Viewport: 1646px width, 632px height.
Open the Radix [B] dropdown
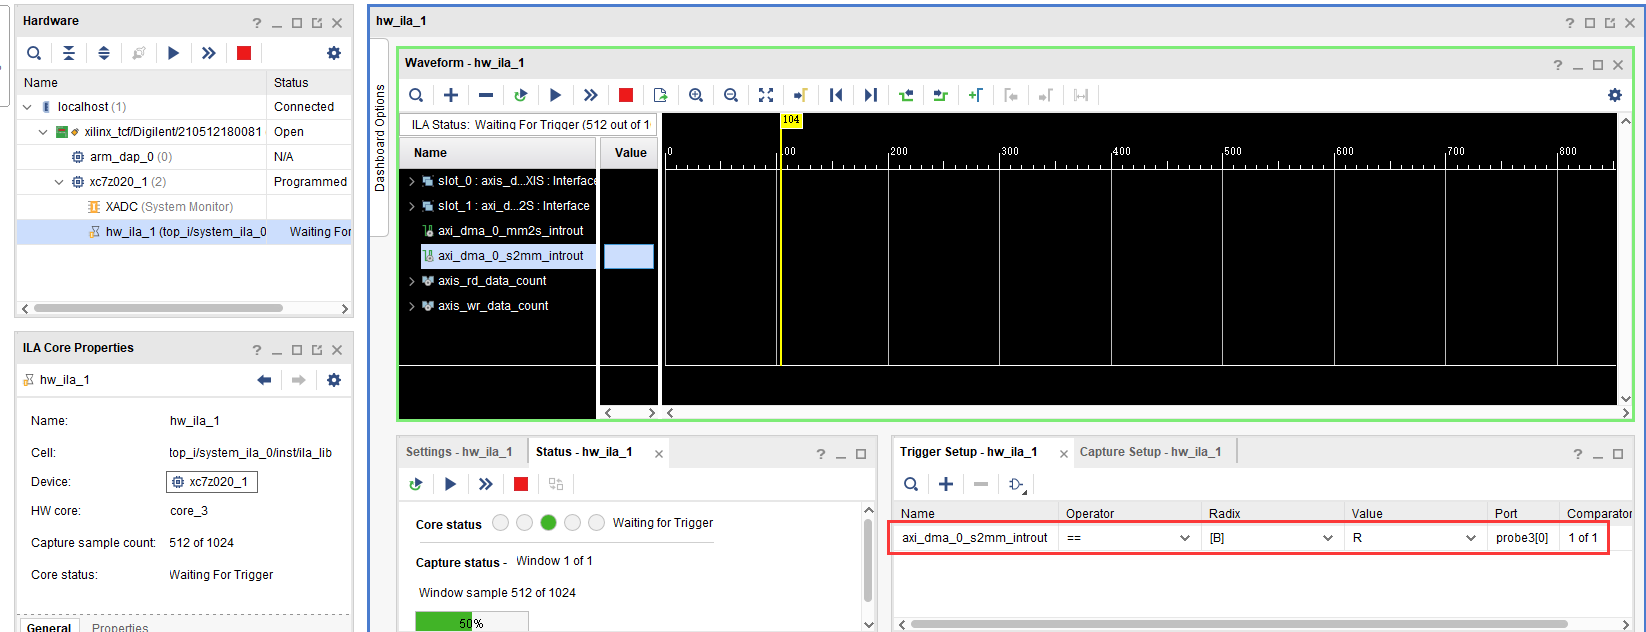pyautogui.click(x=1272, y=538)
